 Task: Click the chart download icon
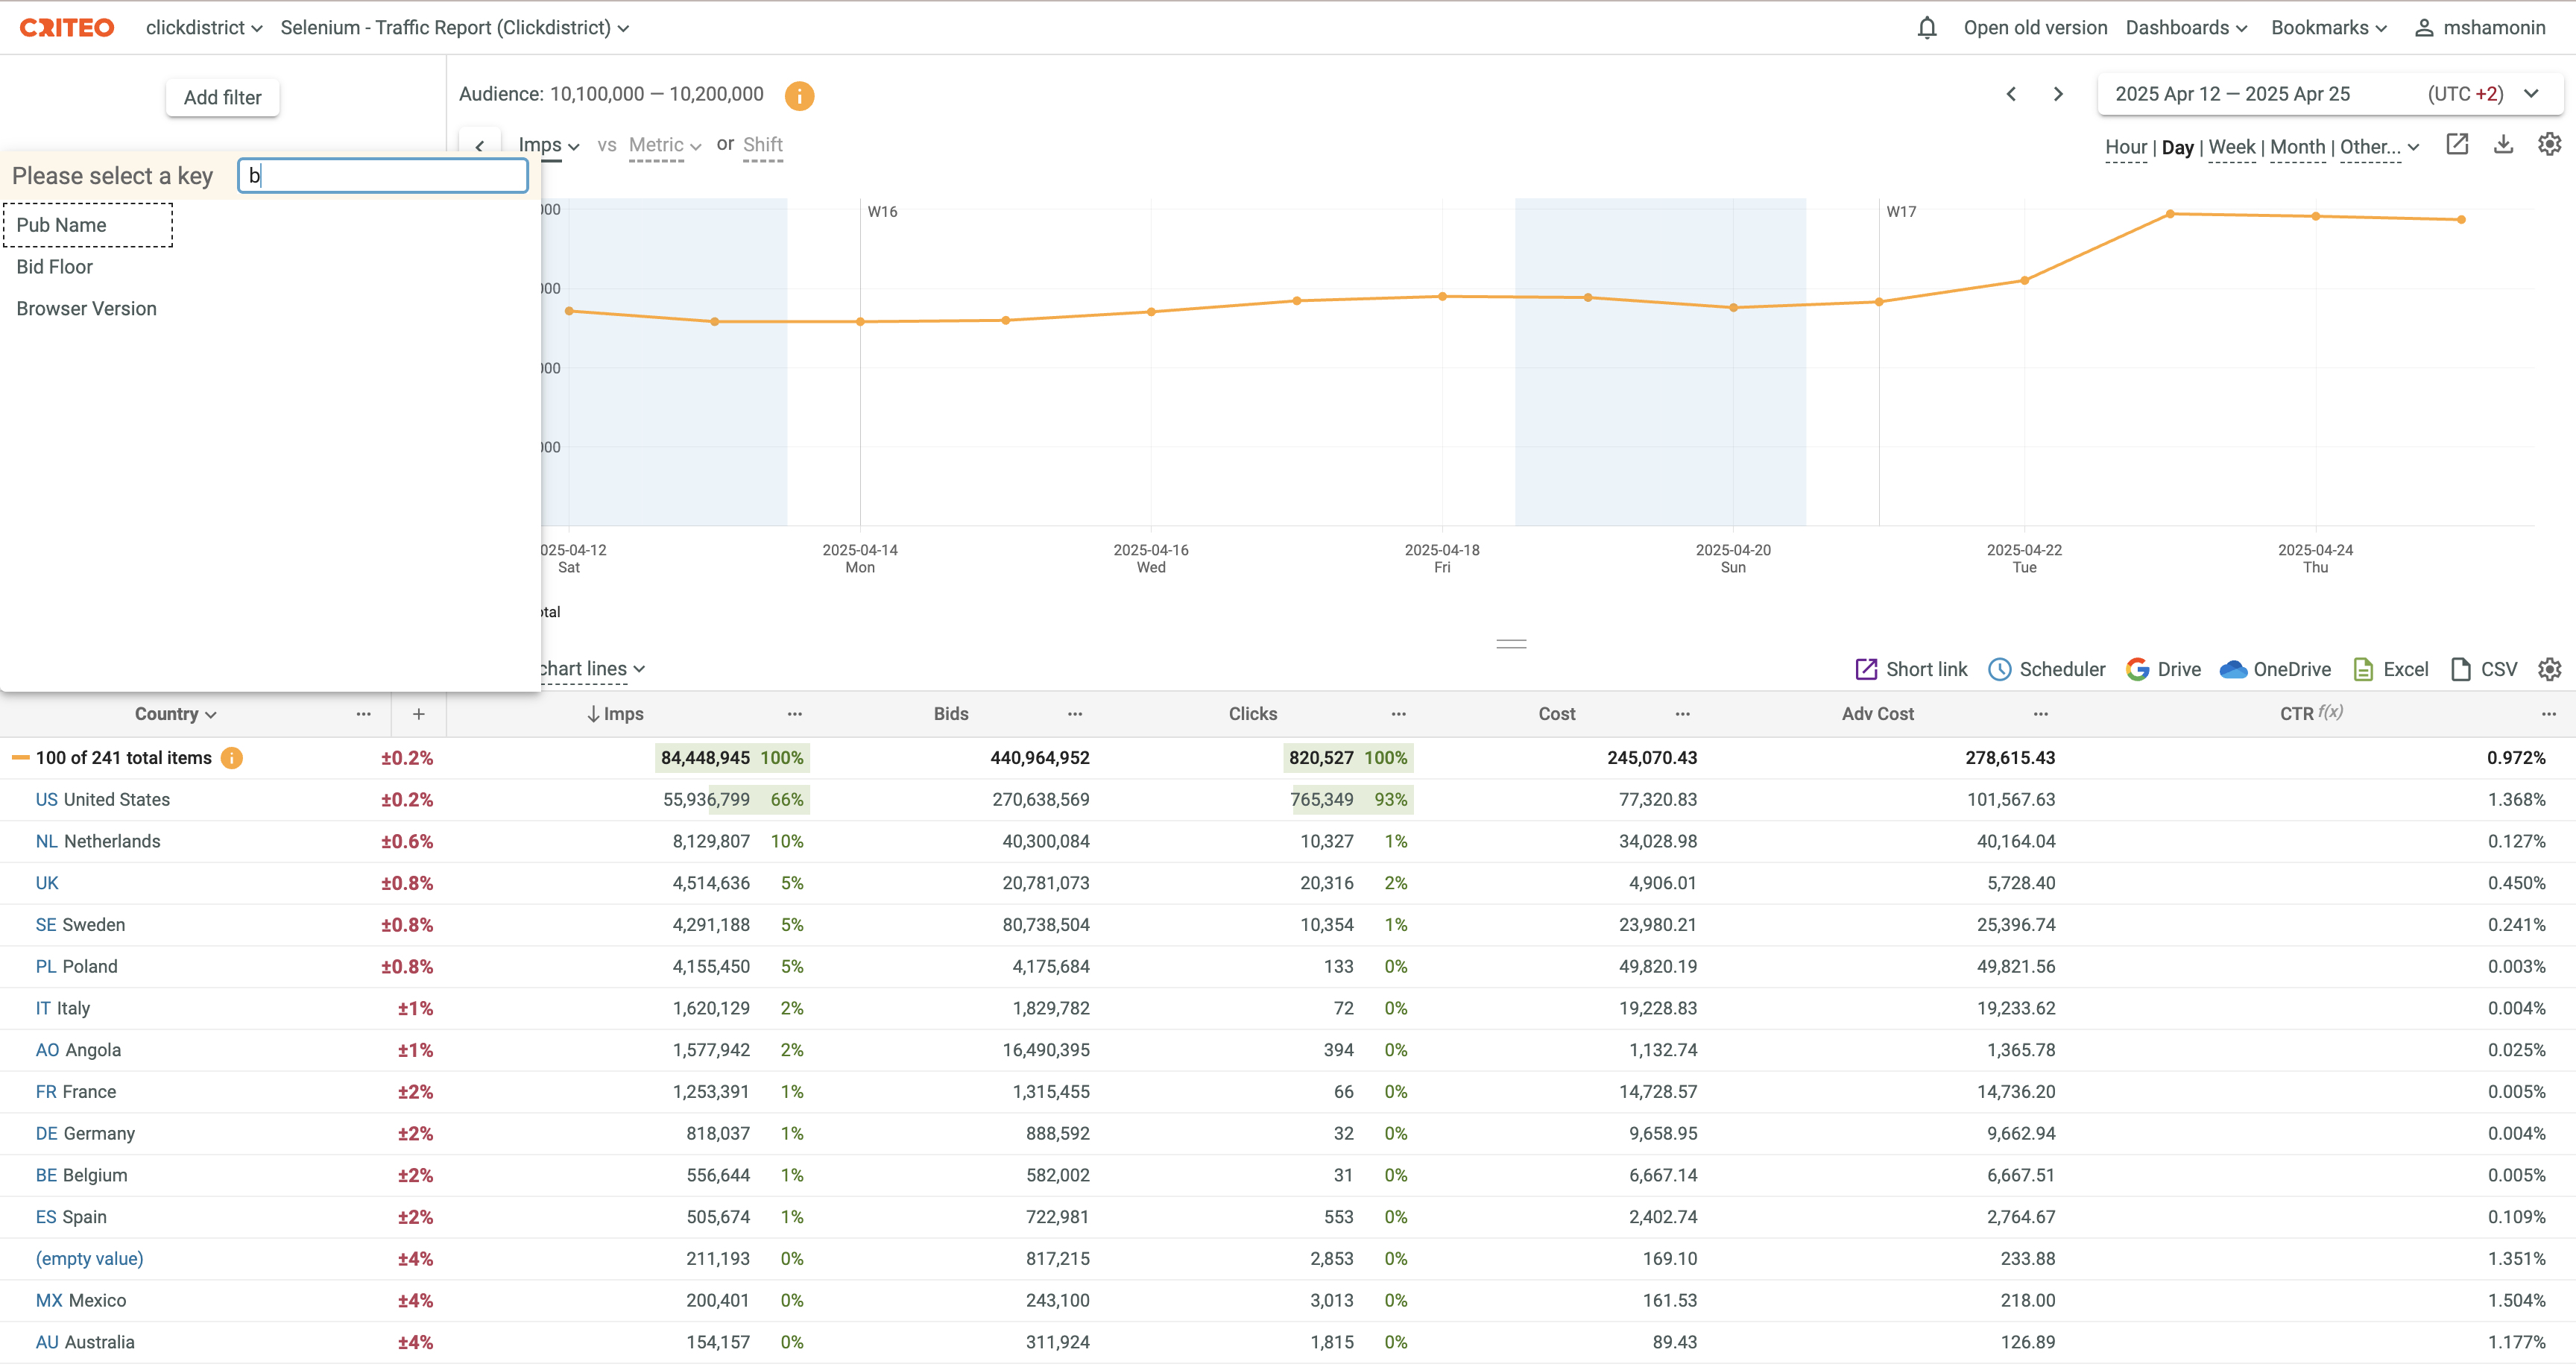pos(2503,145)
